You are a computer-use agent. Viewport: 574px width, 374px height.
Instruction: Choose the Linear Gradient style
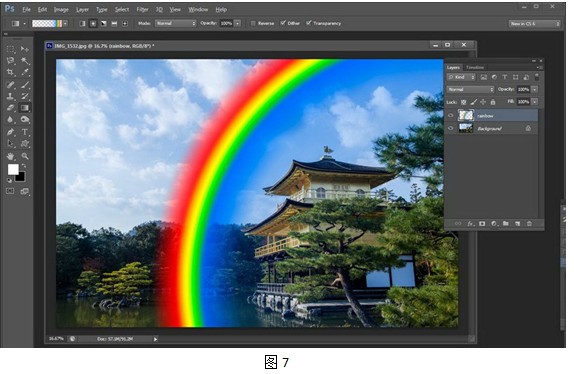tap(82, 23)
